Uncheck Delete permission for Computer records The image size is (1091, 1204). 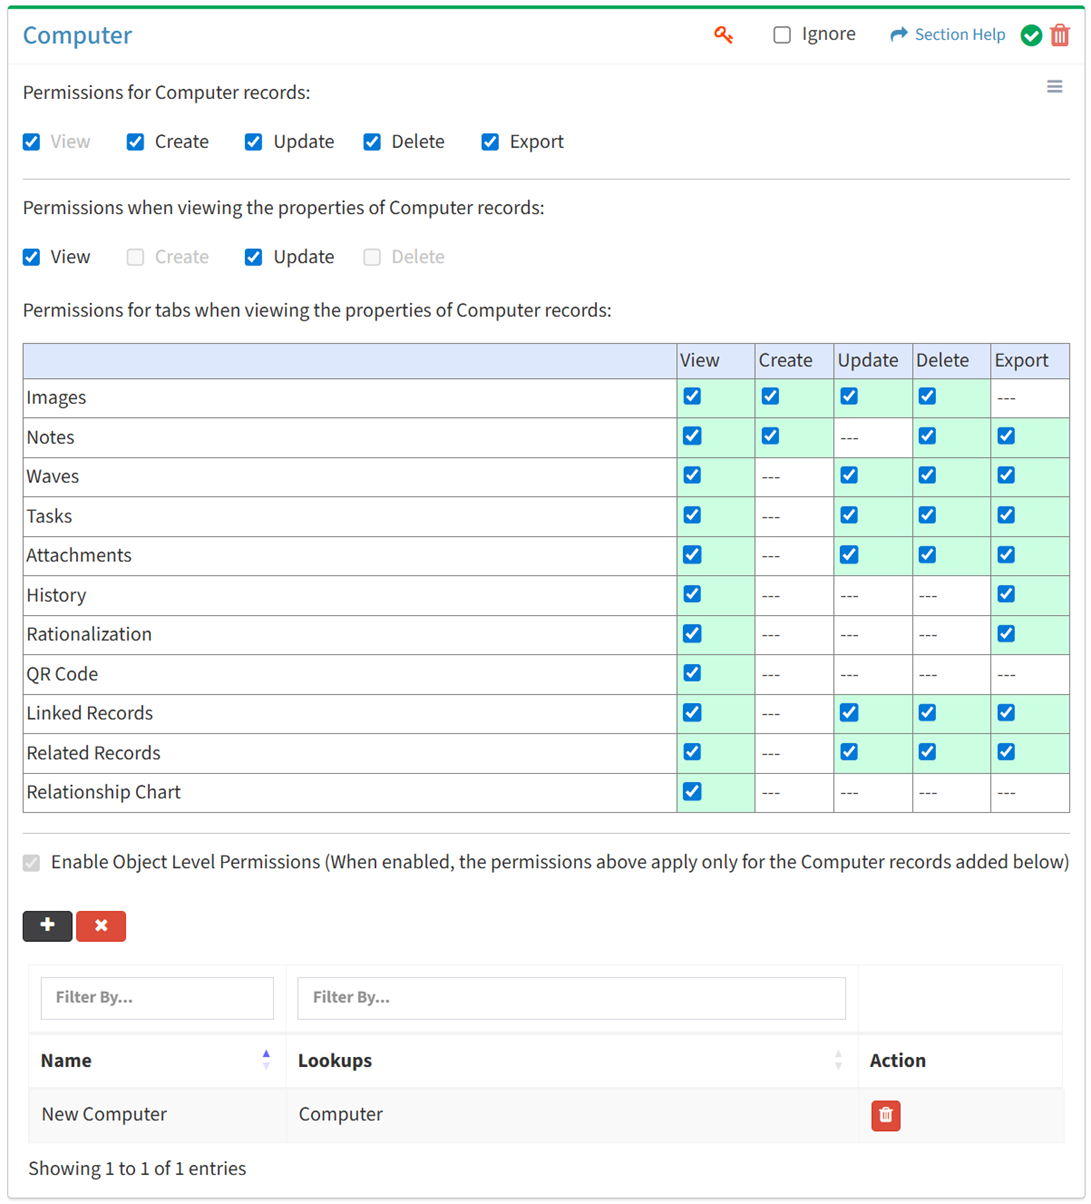372,142
